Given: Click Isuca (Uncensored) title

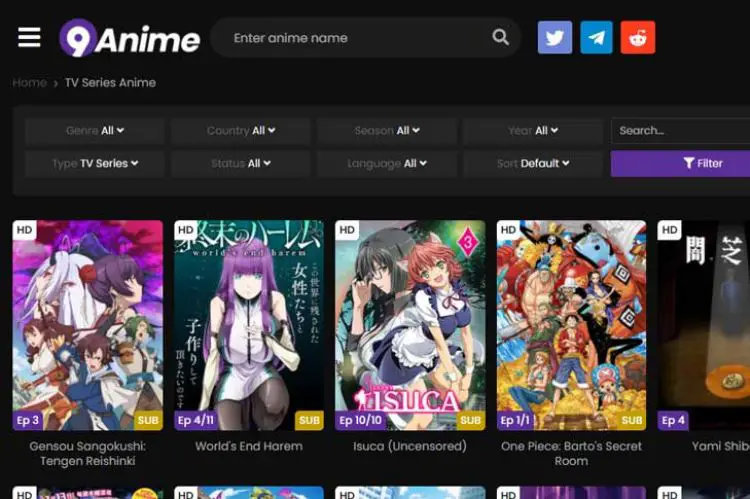Looking at the screenshot, I should point(410,446).
